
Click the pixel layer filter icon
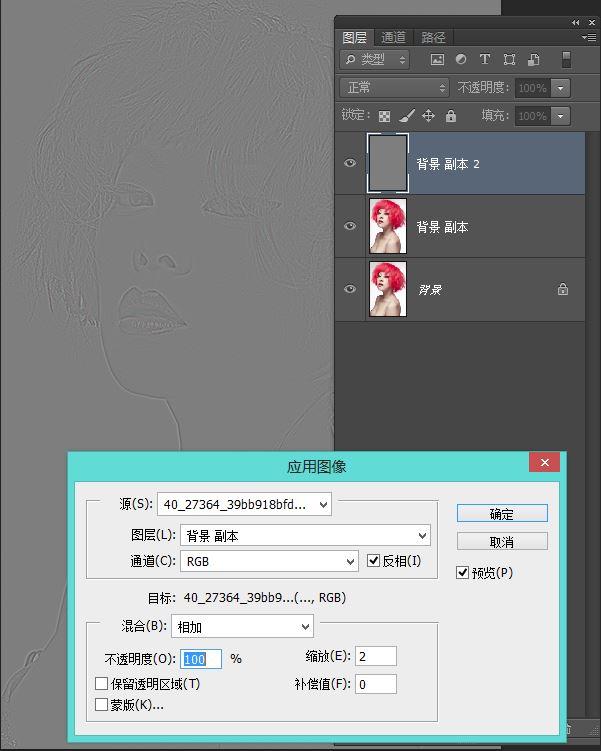(437, 59)
